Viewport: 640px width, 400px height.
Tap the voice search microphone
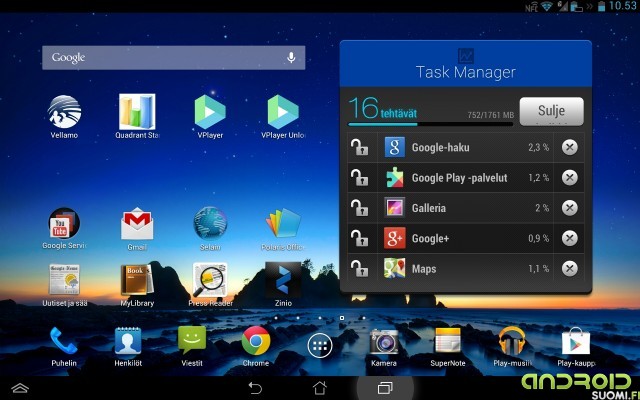click(x=291, y=58)
